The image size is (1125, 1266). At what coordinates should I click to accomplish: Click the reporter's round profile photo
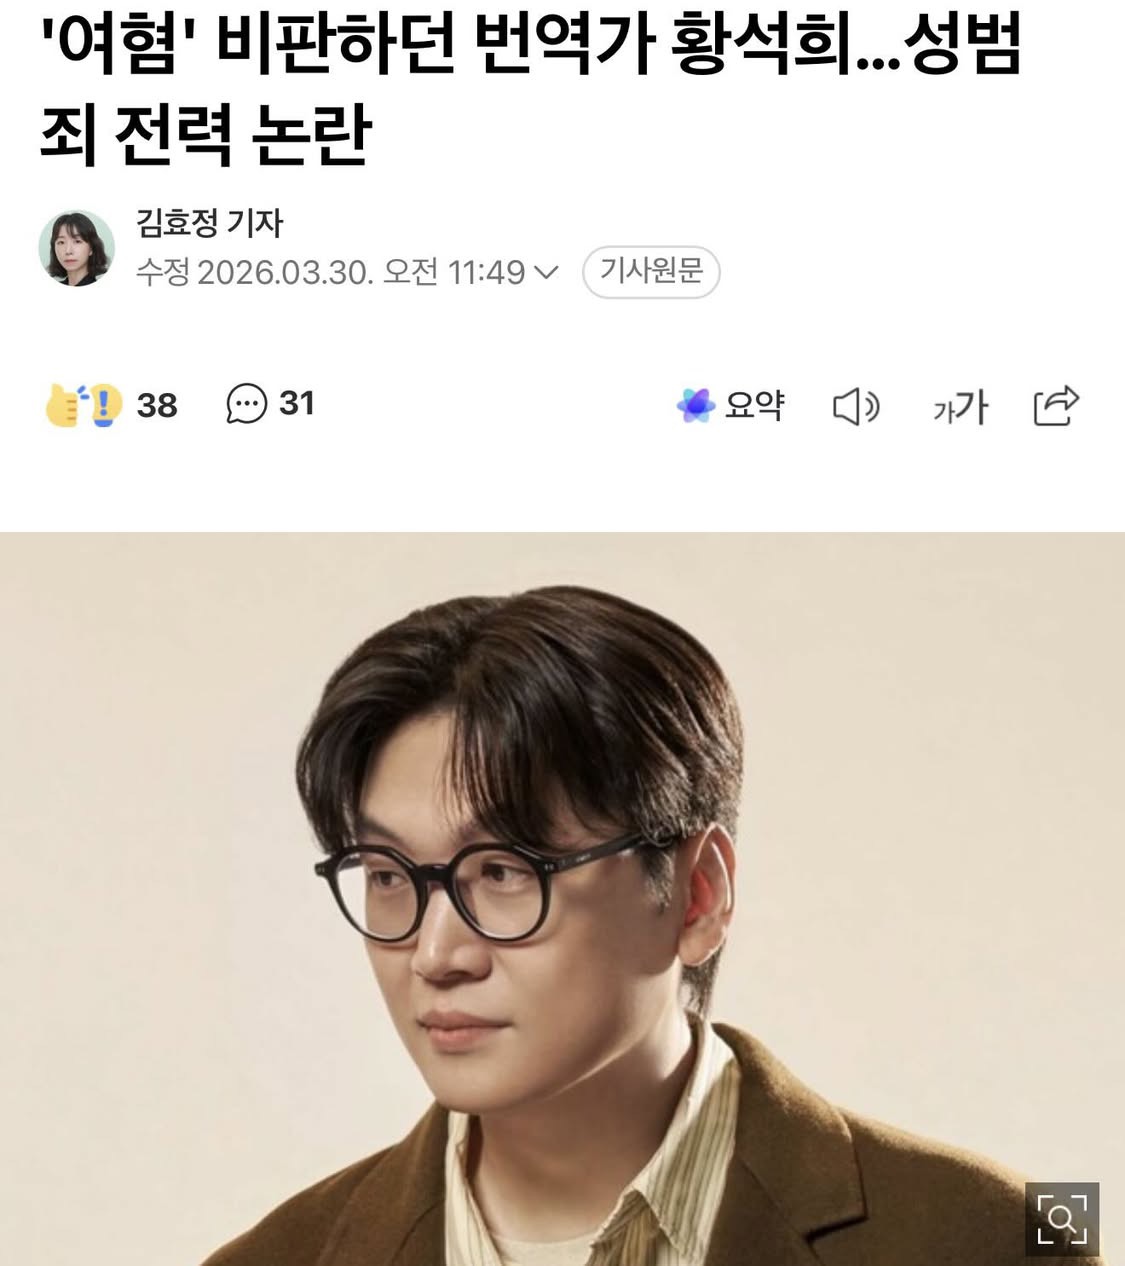77,248
